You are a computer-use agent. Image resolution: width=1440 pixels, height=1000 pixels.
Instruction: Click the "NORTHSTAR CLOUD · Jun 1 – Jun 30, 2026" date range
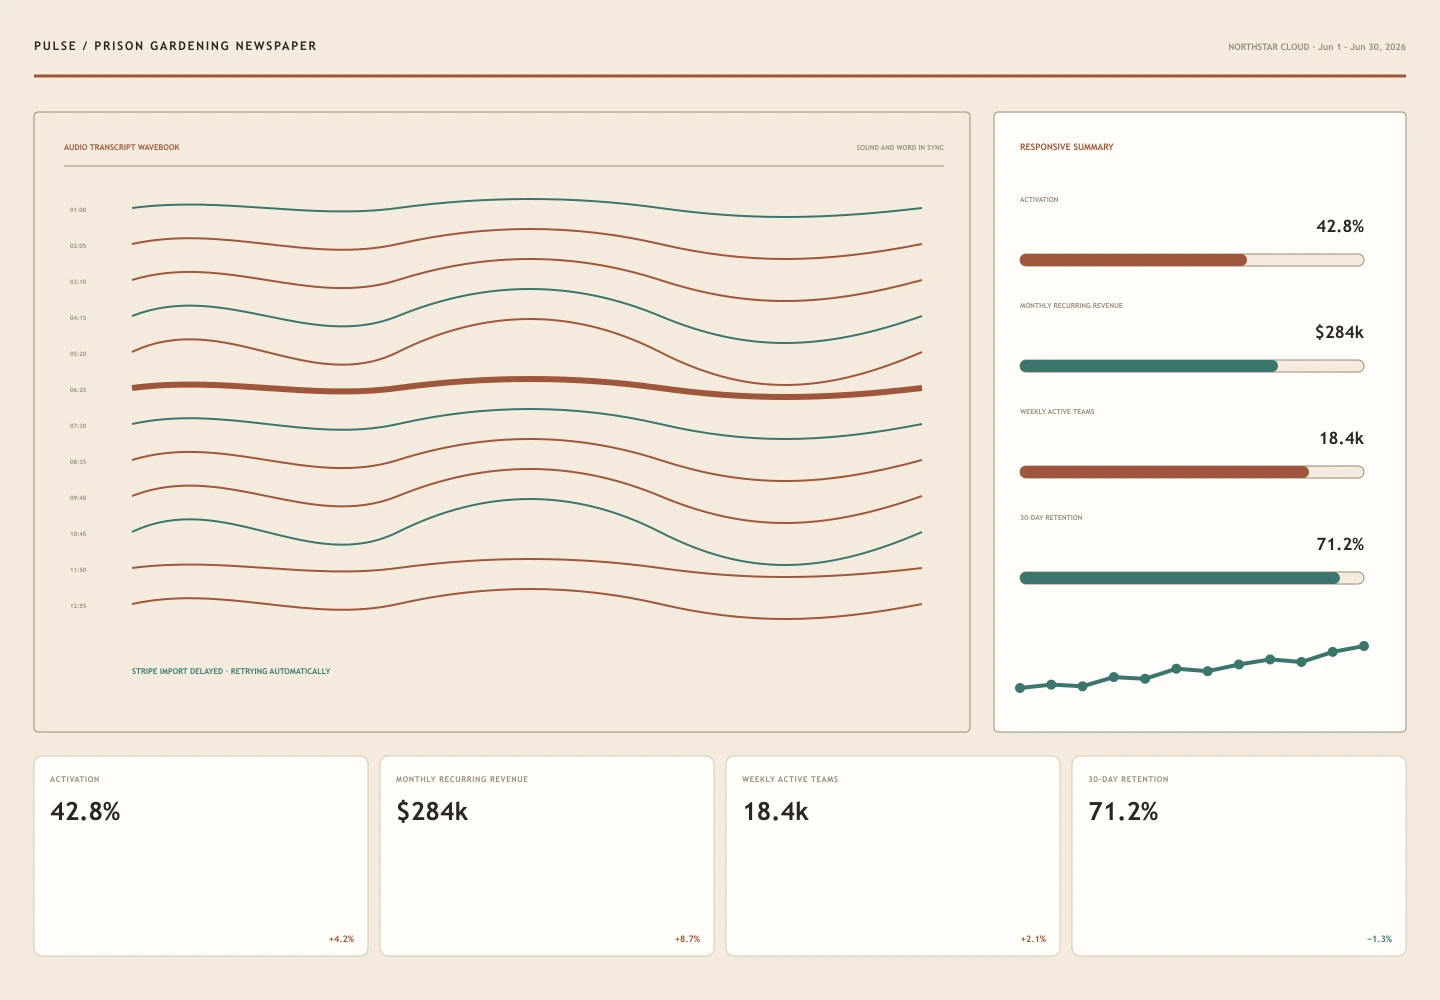[1317, 47]
